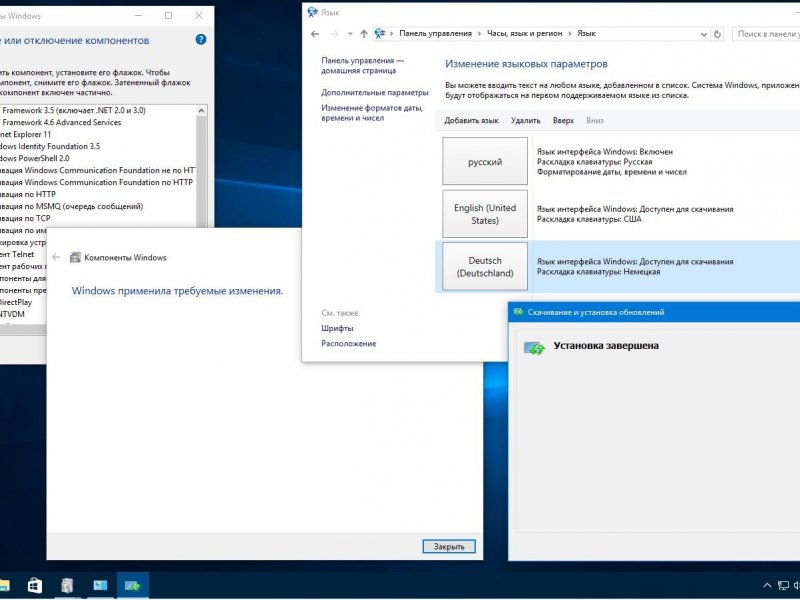
Task: Open the Store icon on the taskbar
Action: [x=35, y=585]
